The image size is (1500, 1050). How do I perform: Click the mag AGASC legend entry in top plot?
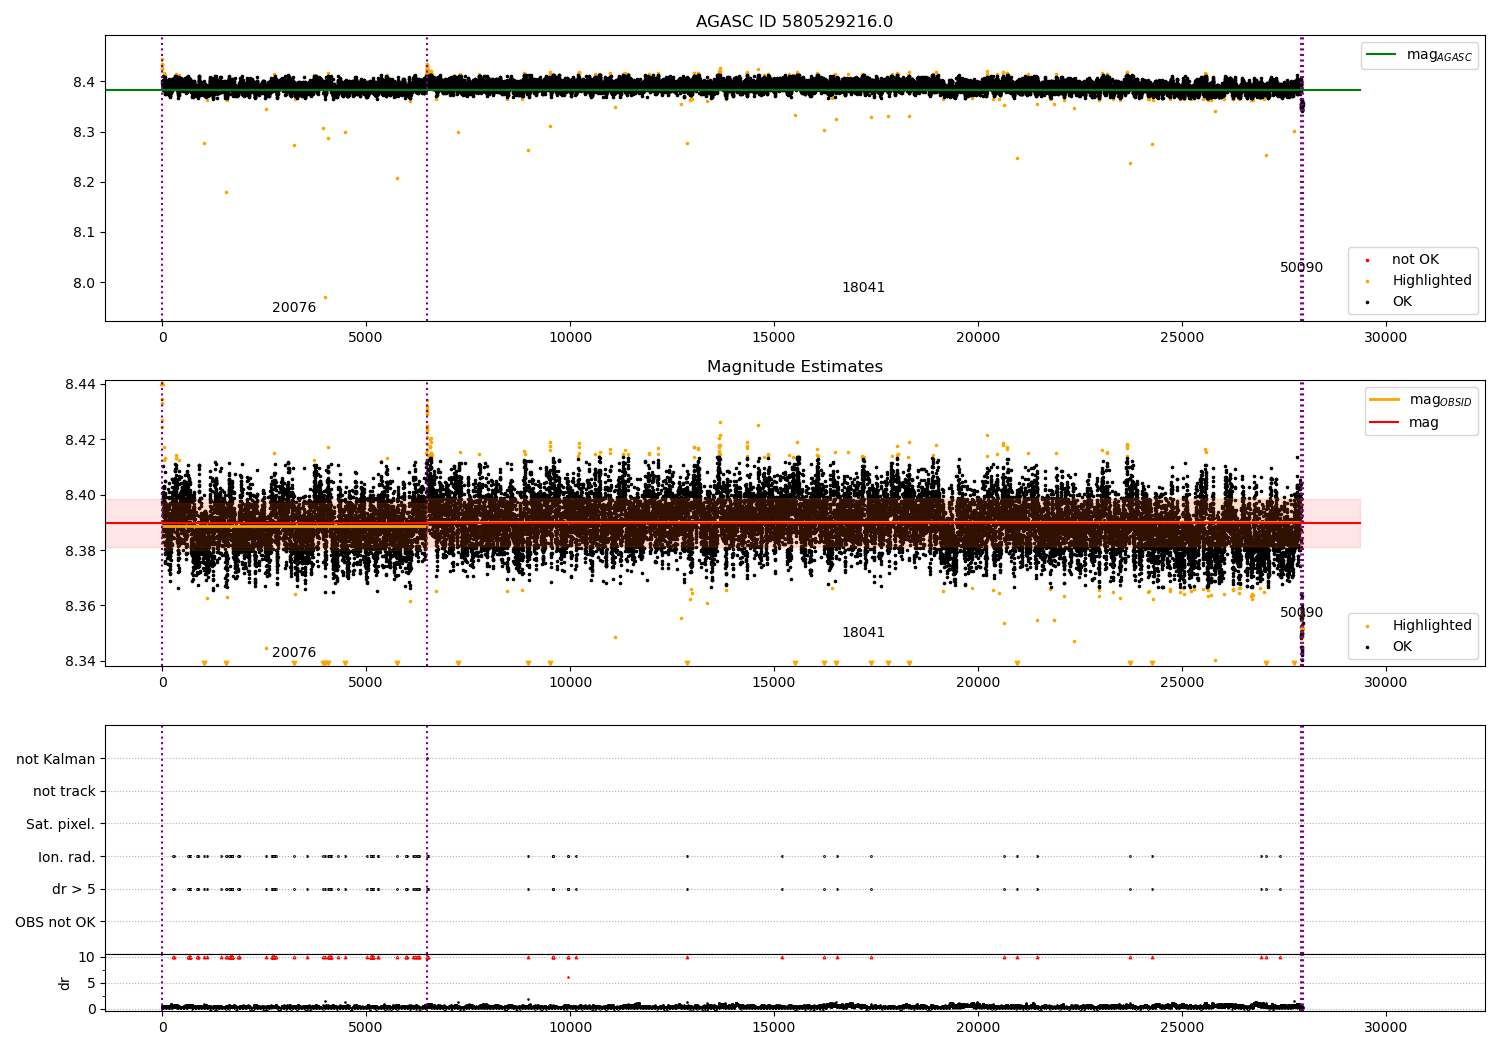tap(1419, 55)
